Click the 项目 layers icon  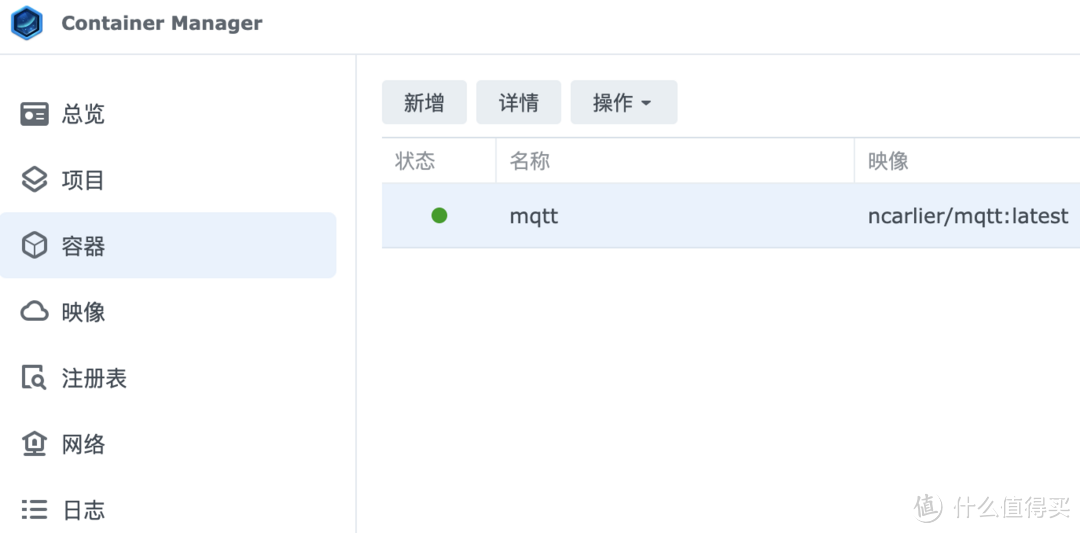tap(35, 180)
